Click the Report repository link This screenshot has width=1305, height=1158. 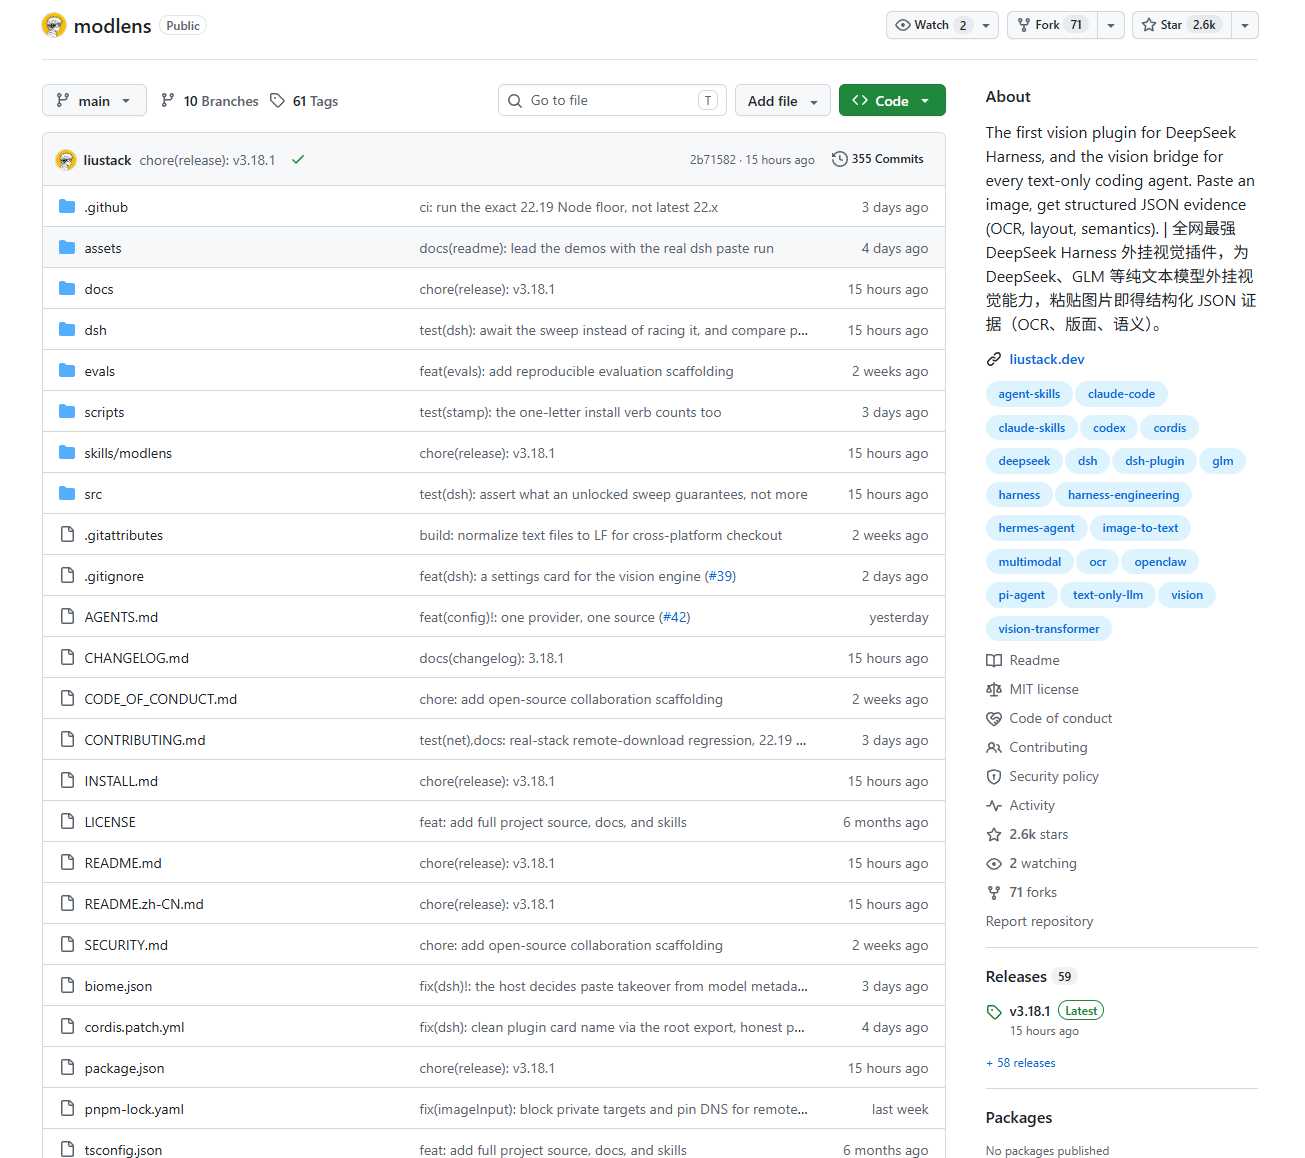point(1039,921)
